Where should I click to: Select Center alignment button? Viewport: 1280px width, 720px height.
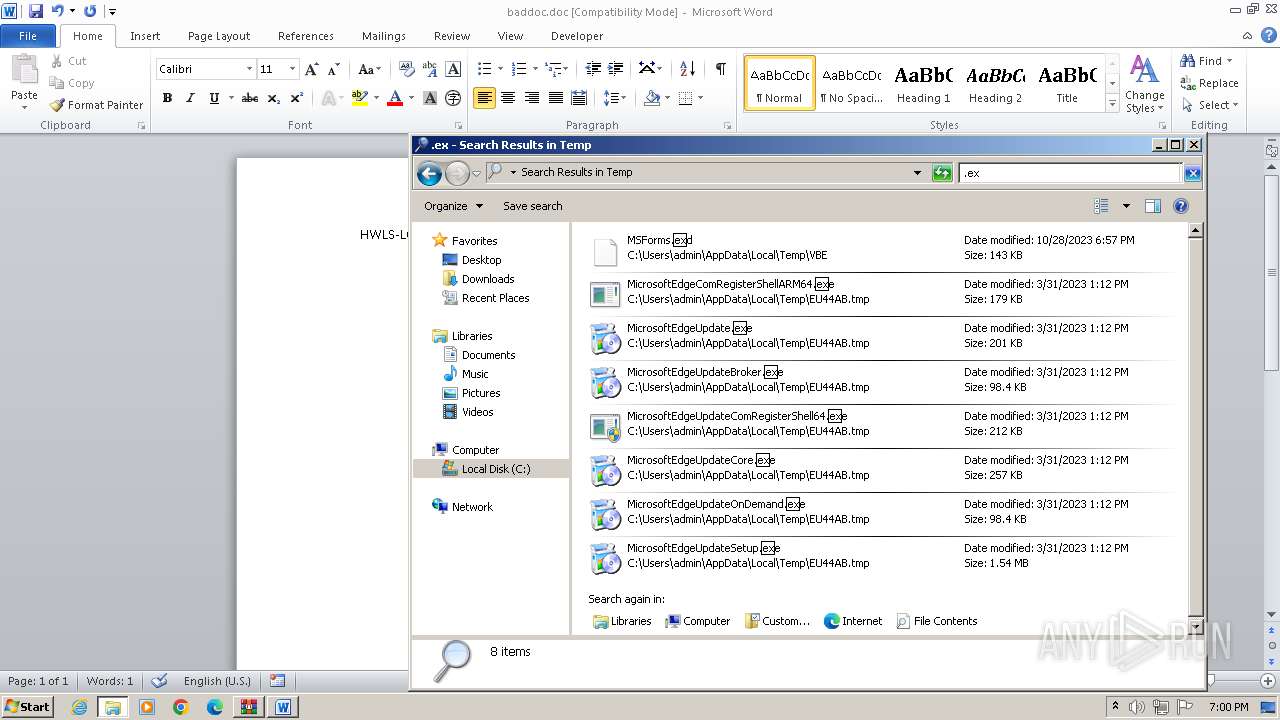tap(508, 98)
